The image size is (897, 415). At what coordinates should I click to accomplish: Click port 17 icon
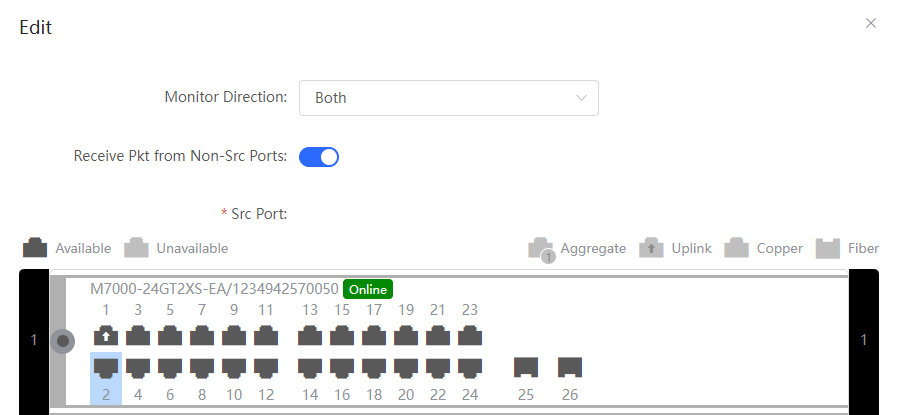coord(374,335)
